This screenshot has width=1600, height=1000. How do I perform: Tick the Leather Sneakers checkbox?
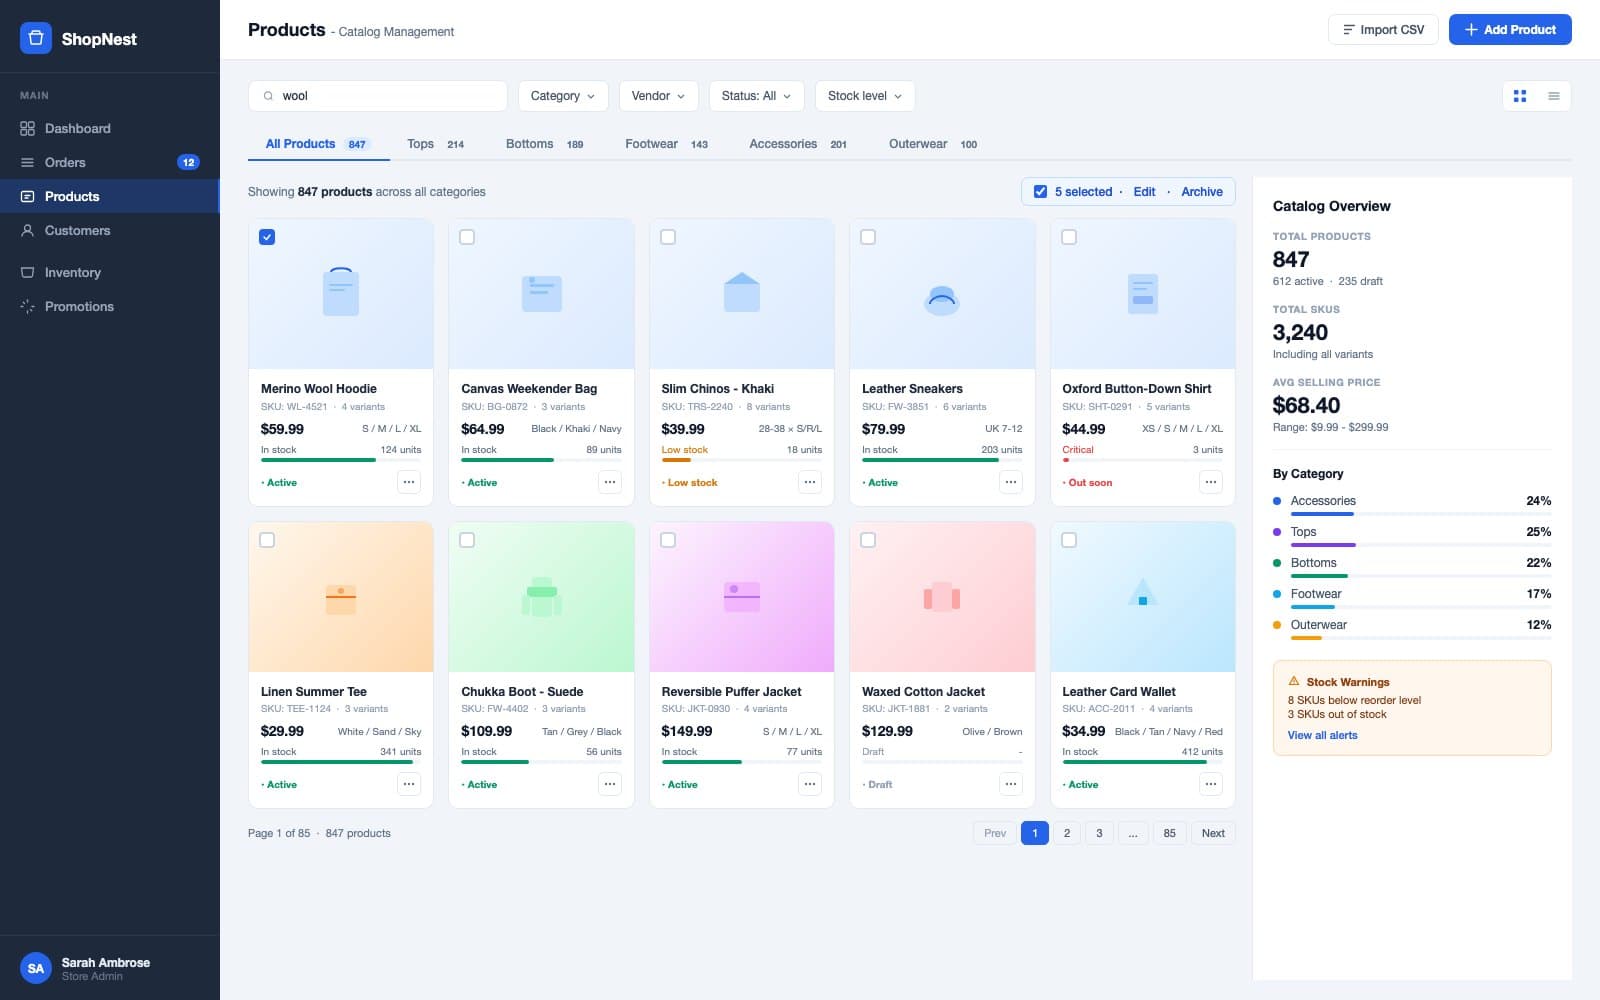(868, 237)
